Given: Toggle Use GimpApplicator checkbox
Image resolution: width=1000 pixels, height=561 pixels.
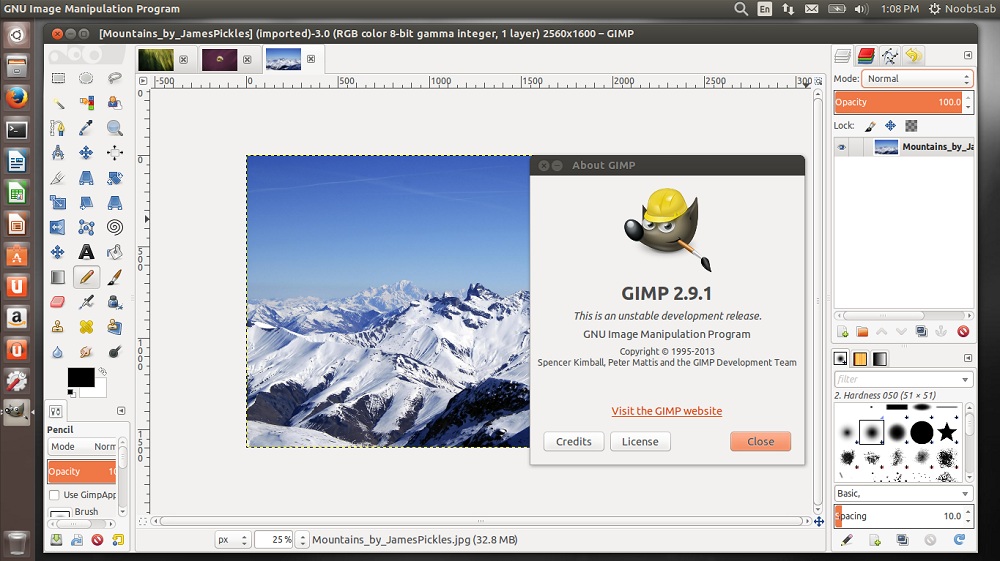Looking at the screenshot, I should 54,495.
